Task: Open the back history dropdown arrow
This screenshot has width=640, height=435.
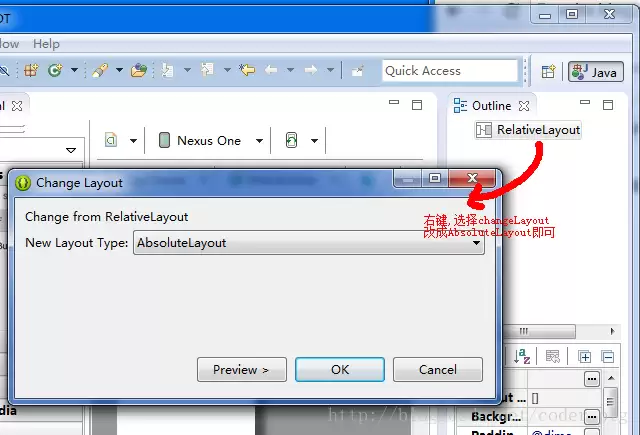Action: (x=291, y=70)
